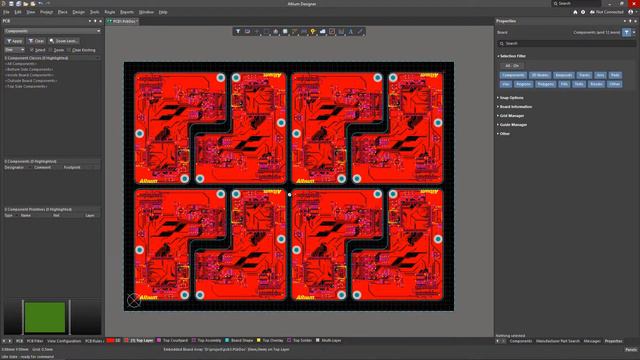The width and height of the screenshot is (640, 360).
Task: Click the Place Line icon in active bar
Action: [x=360, y=31]
